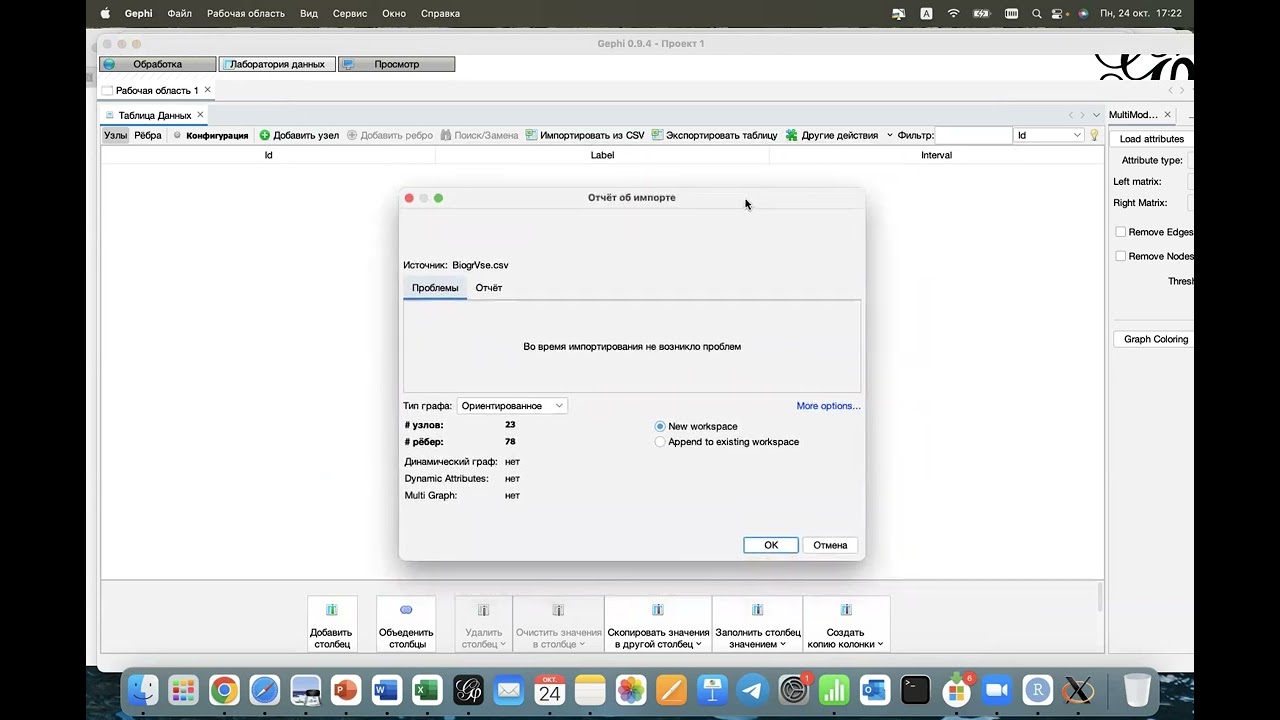
Task: Open Terminal from the dock
Action: click(915, 690)
